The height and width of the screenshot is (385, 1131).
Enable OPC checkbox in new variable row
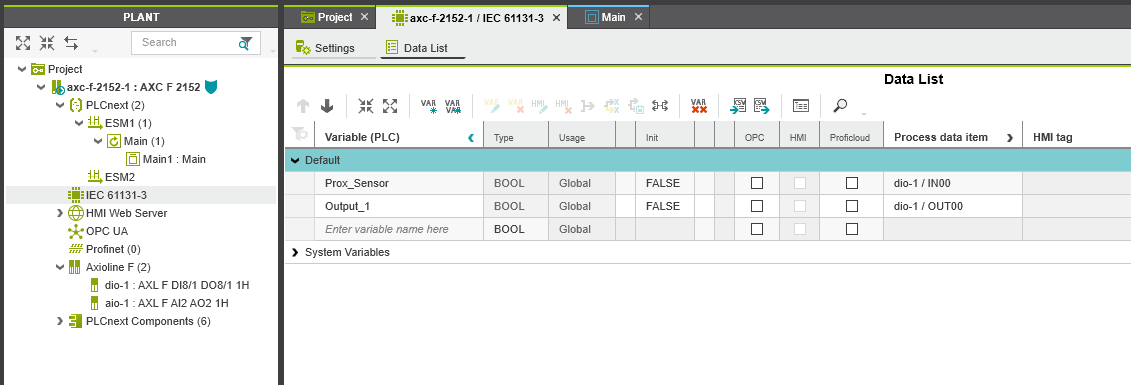757,229
